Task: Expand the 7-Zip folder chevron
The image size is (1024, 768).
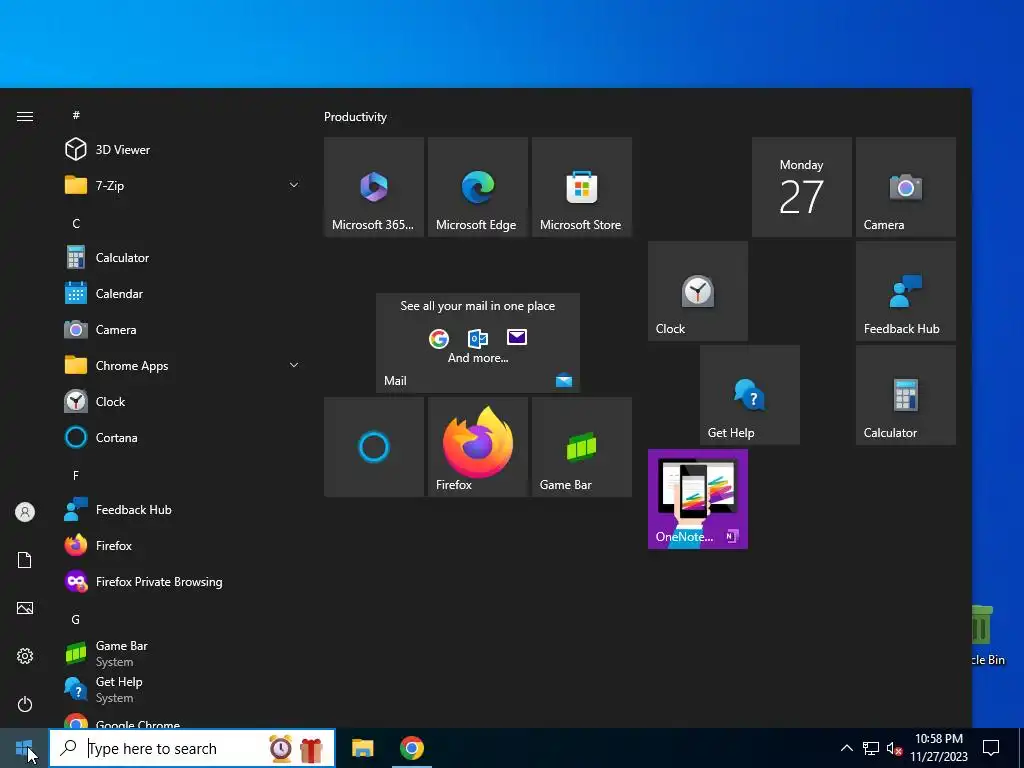Action: coord(294,185)
